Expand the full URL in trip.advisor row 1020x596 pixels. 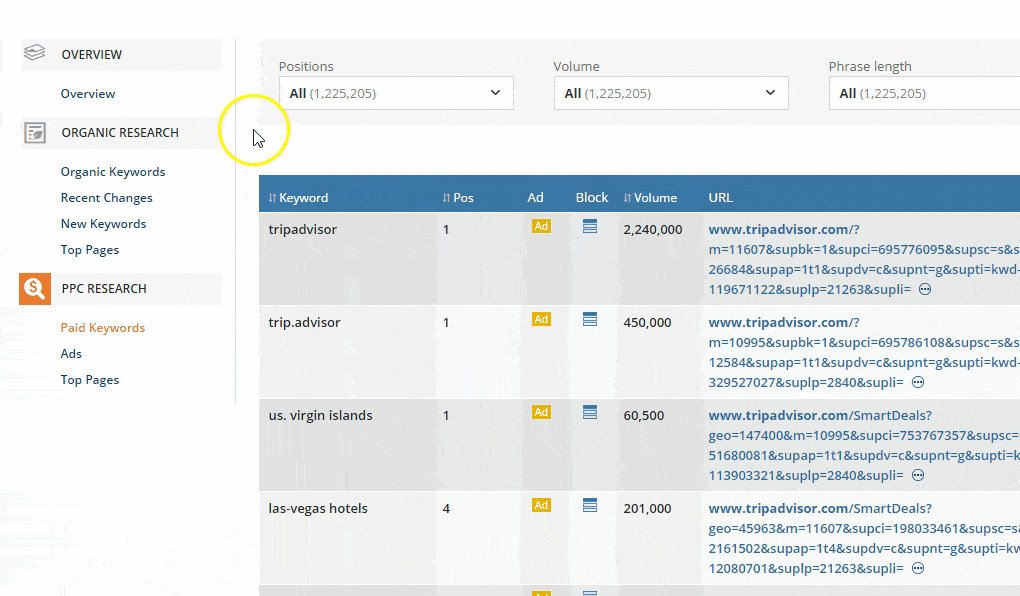pos(918,383)
